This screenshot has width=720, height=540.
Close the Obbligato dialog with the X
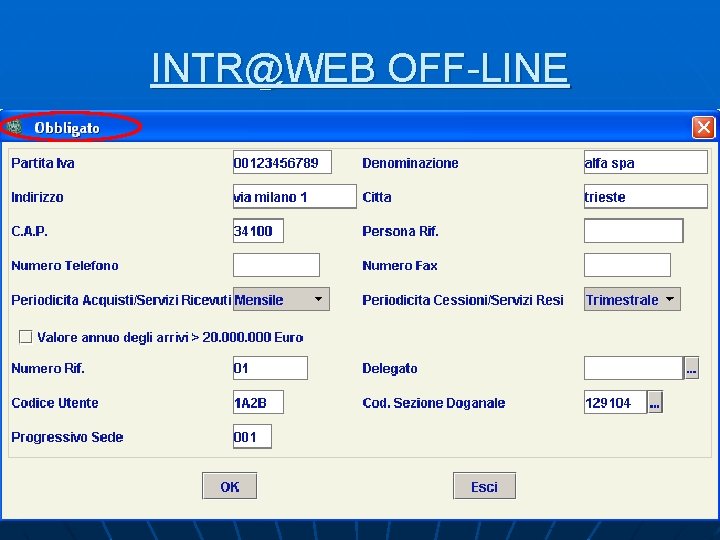tap(703, 127)
